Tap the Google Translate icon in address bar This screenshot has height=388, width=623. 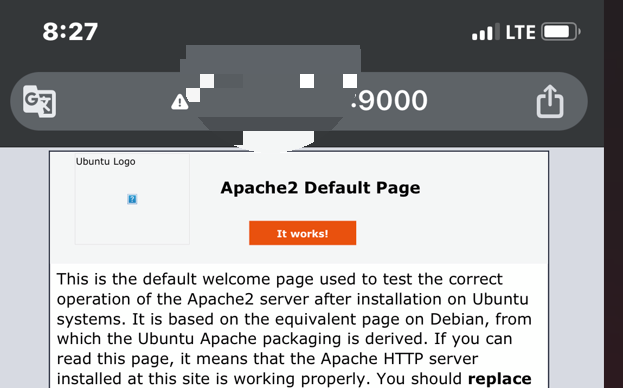click(39, 101)
